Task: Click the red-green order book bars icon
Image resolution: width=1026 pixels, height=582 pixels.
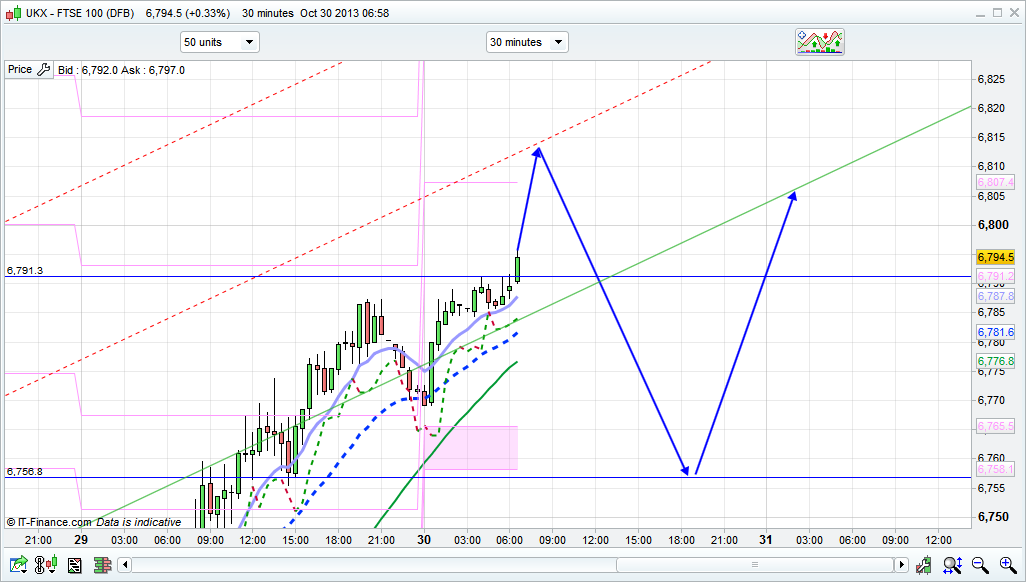Action: point(101,566)
